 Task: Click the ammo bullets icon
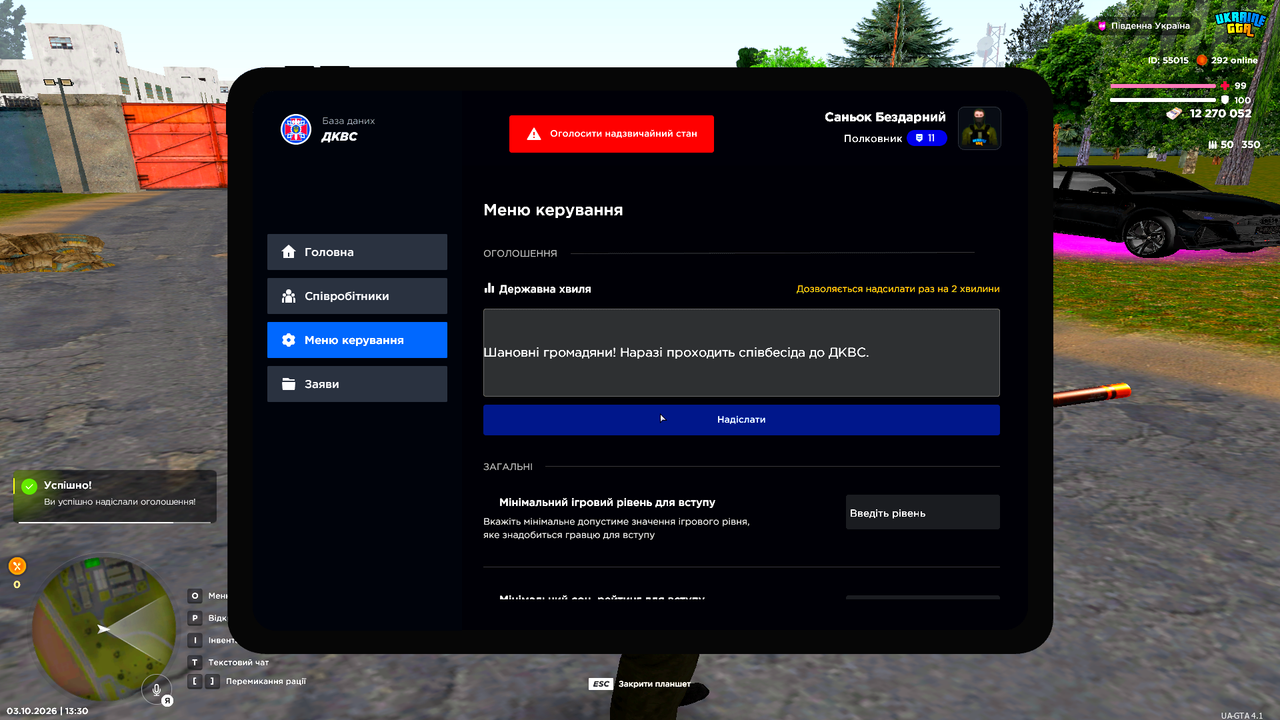[1212, 145]
